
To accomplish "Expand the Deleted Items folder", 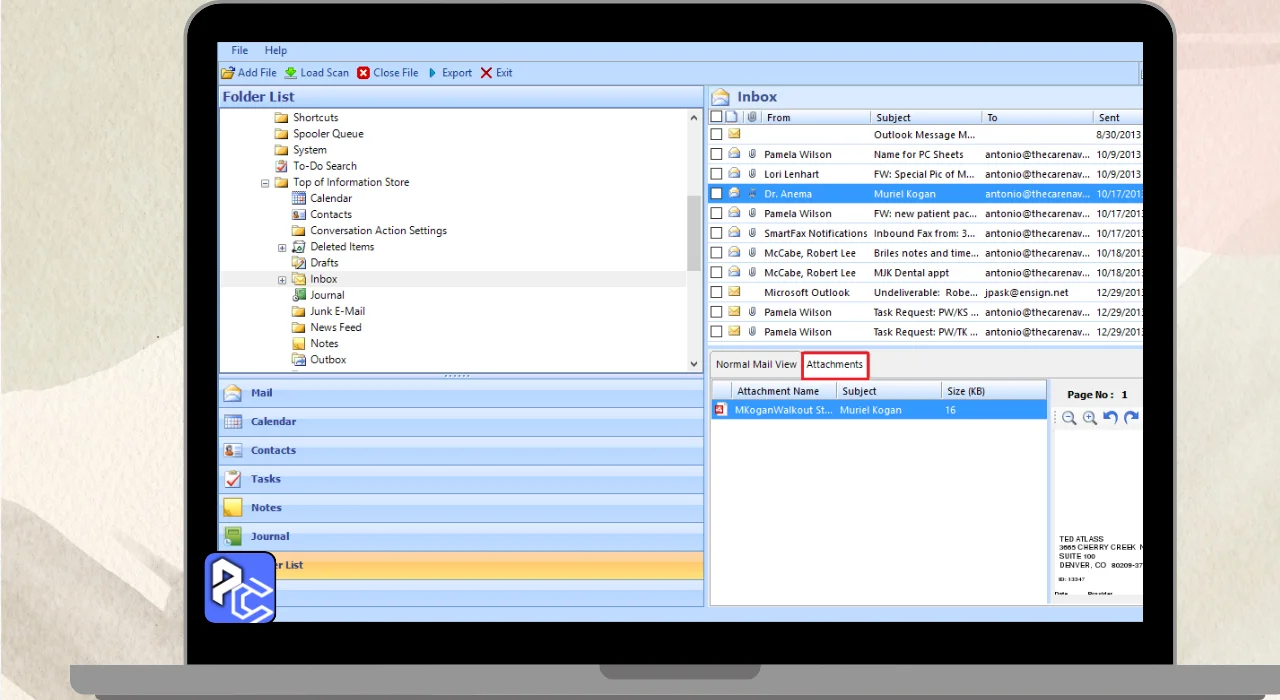I will point(282,247).
